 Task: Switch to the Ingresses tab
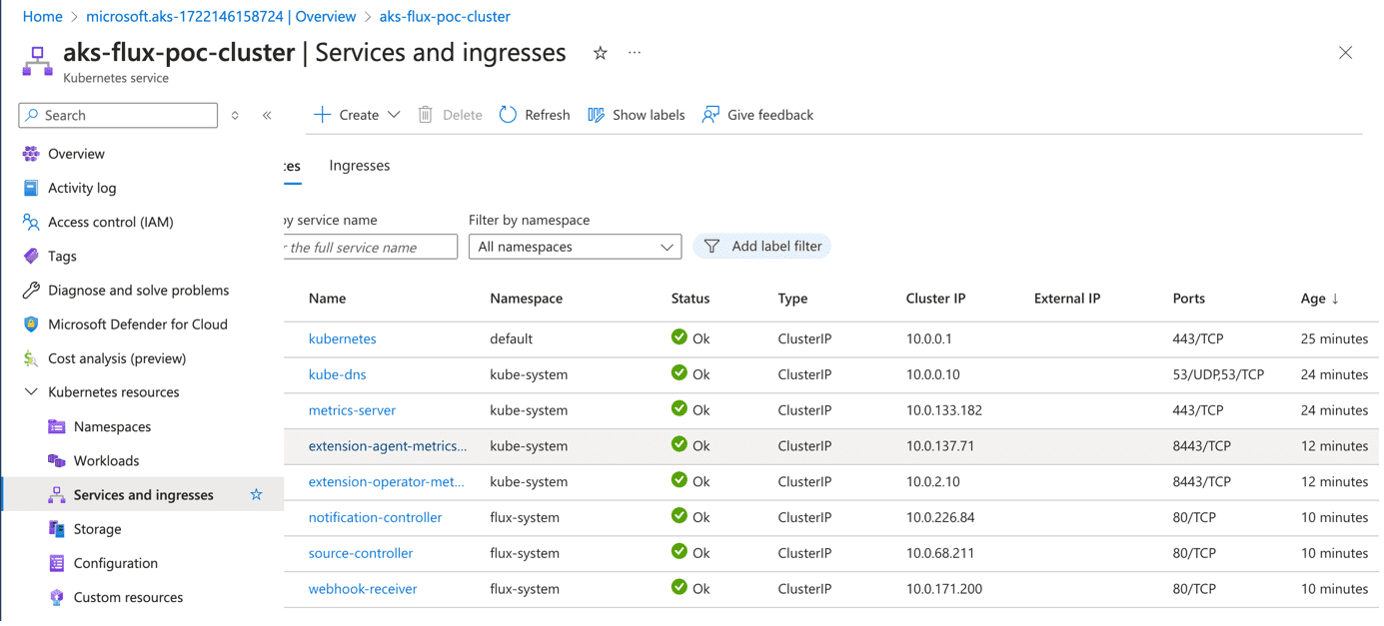click(359, 166)
